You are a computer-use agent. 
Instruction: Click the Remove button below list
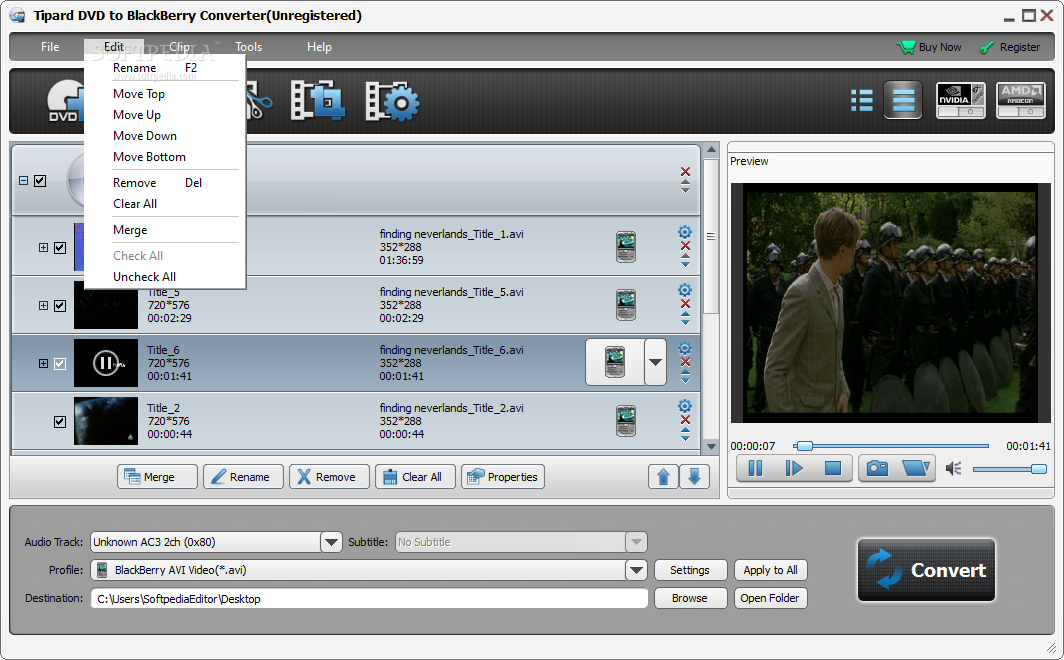[x=329, y=477]
